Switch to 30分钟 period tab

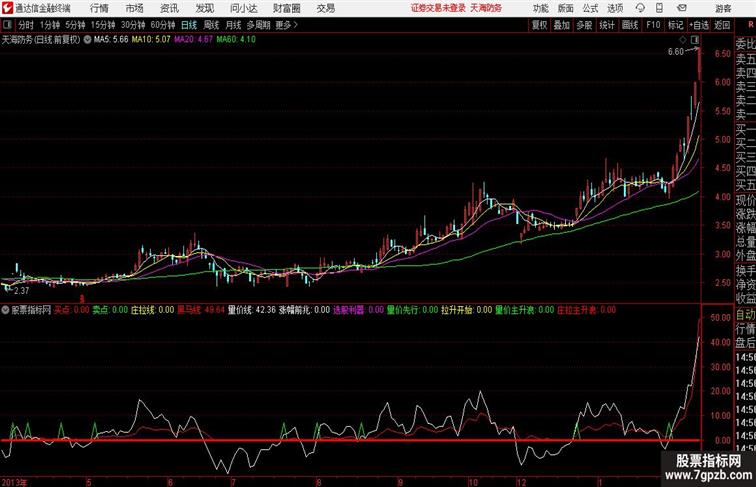tap(133, 25)
